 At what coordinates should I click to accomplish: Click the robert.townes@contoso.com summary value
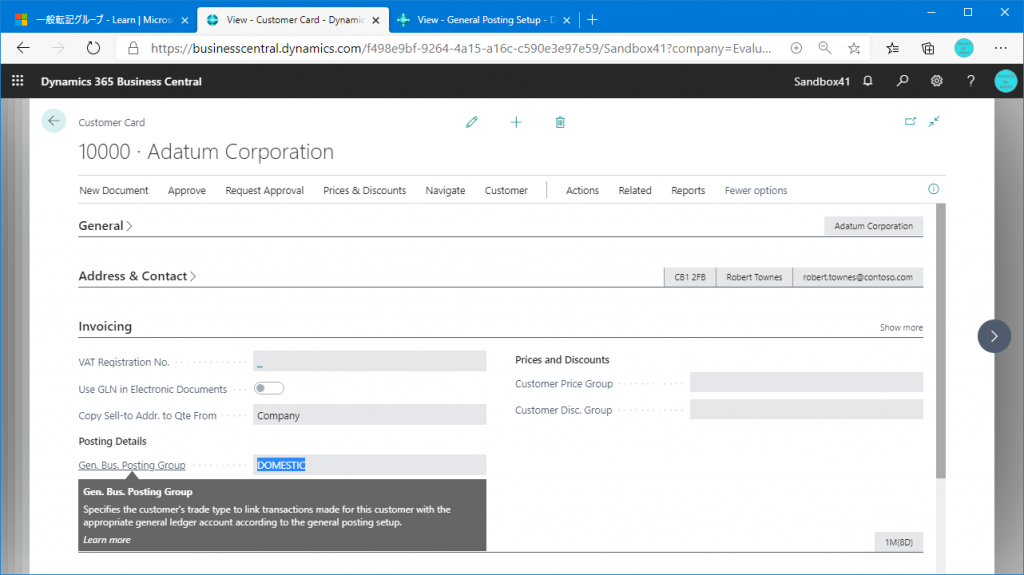[857, 277]
